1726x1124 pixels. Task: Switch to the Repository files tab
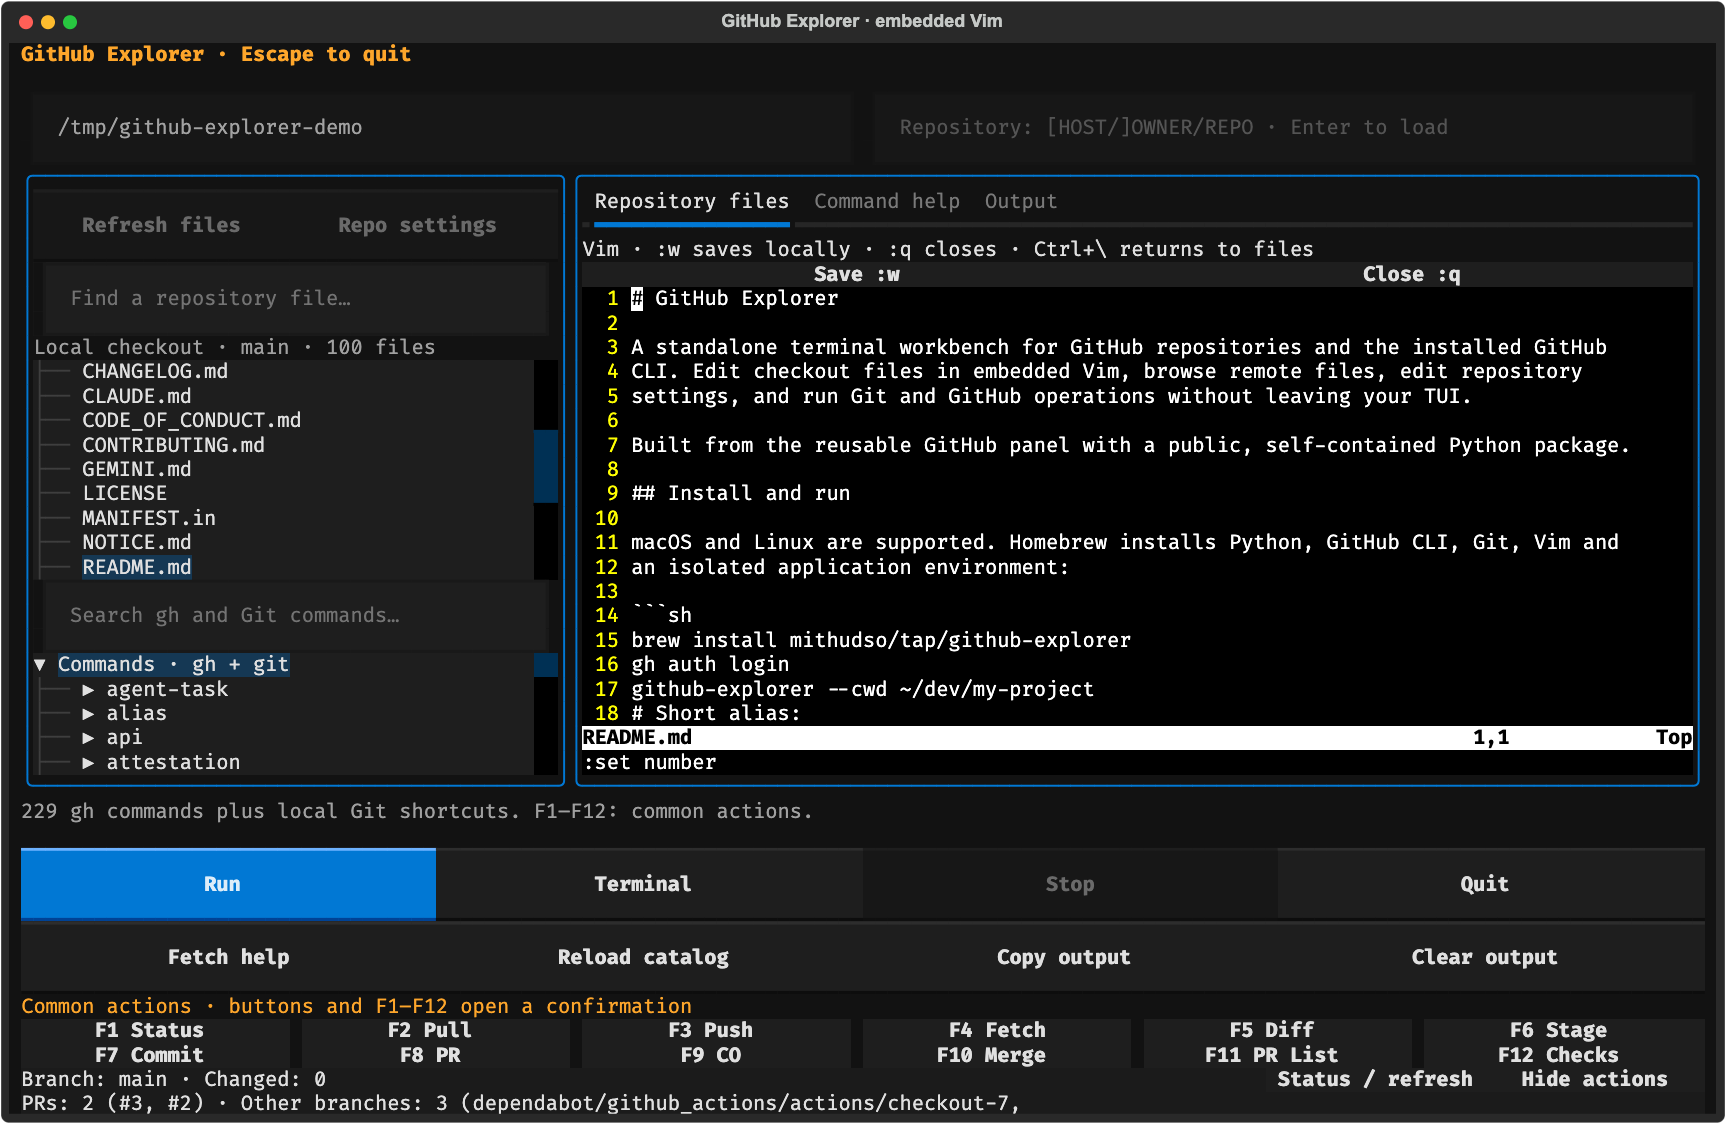pyautogui.click(x=691, y=202)
